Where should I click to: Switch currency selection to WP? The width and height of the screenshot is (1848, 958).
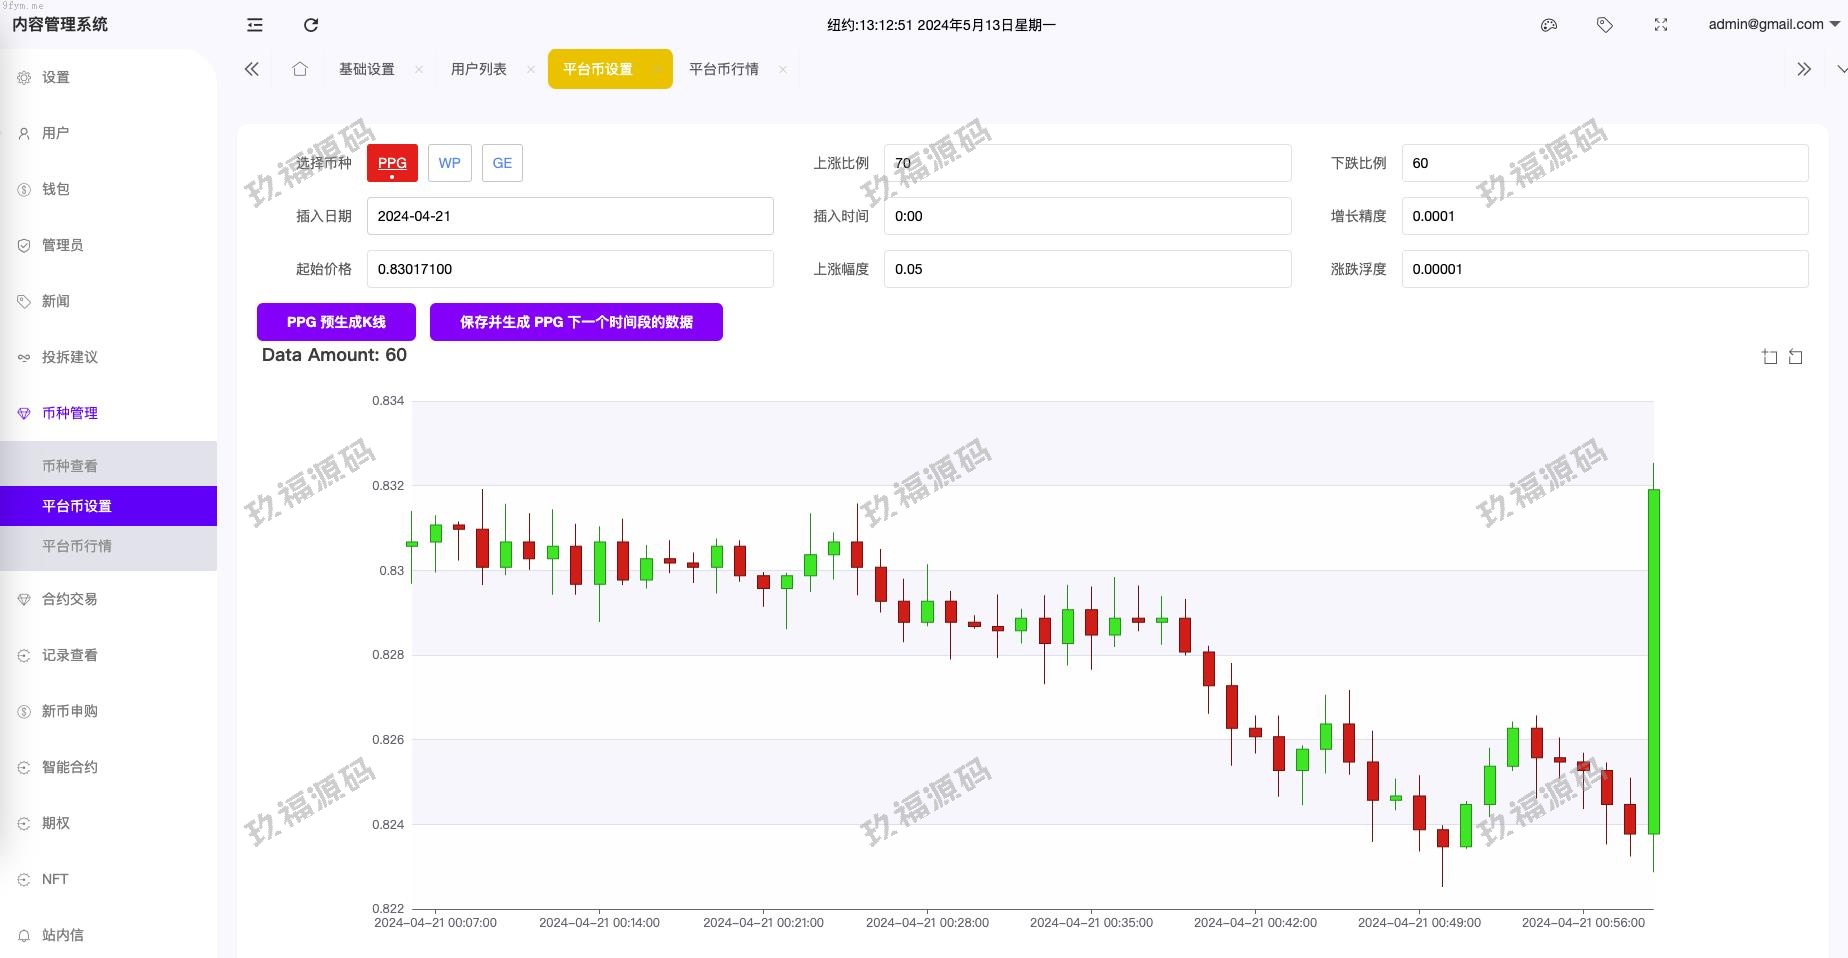[449, 163]
